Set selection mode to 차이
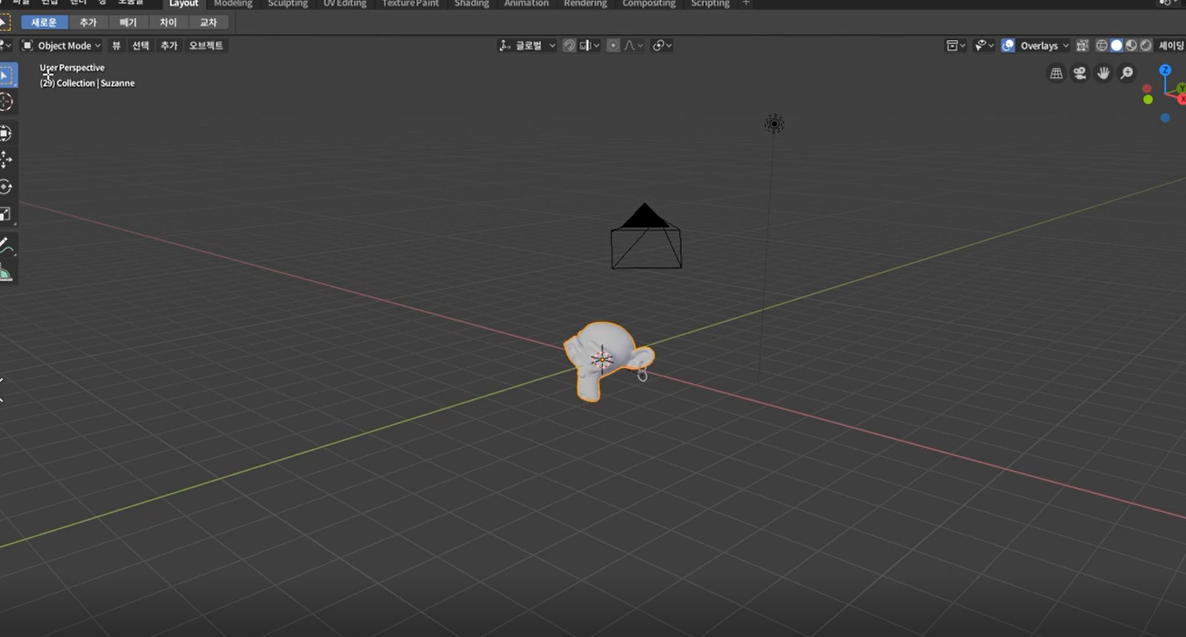This screenshot has height=637, width=1186. click(168, 23)
